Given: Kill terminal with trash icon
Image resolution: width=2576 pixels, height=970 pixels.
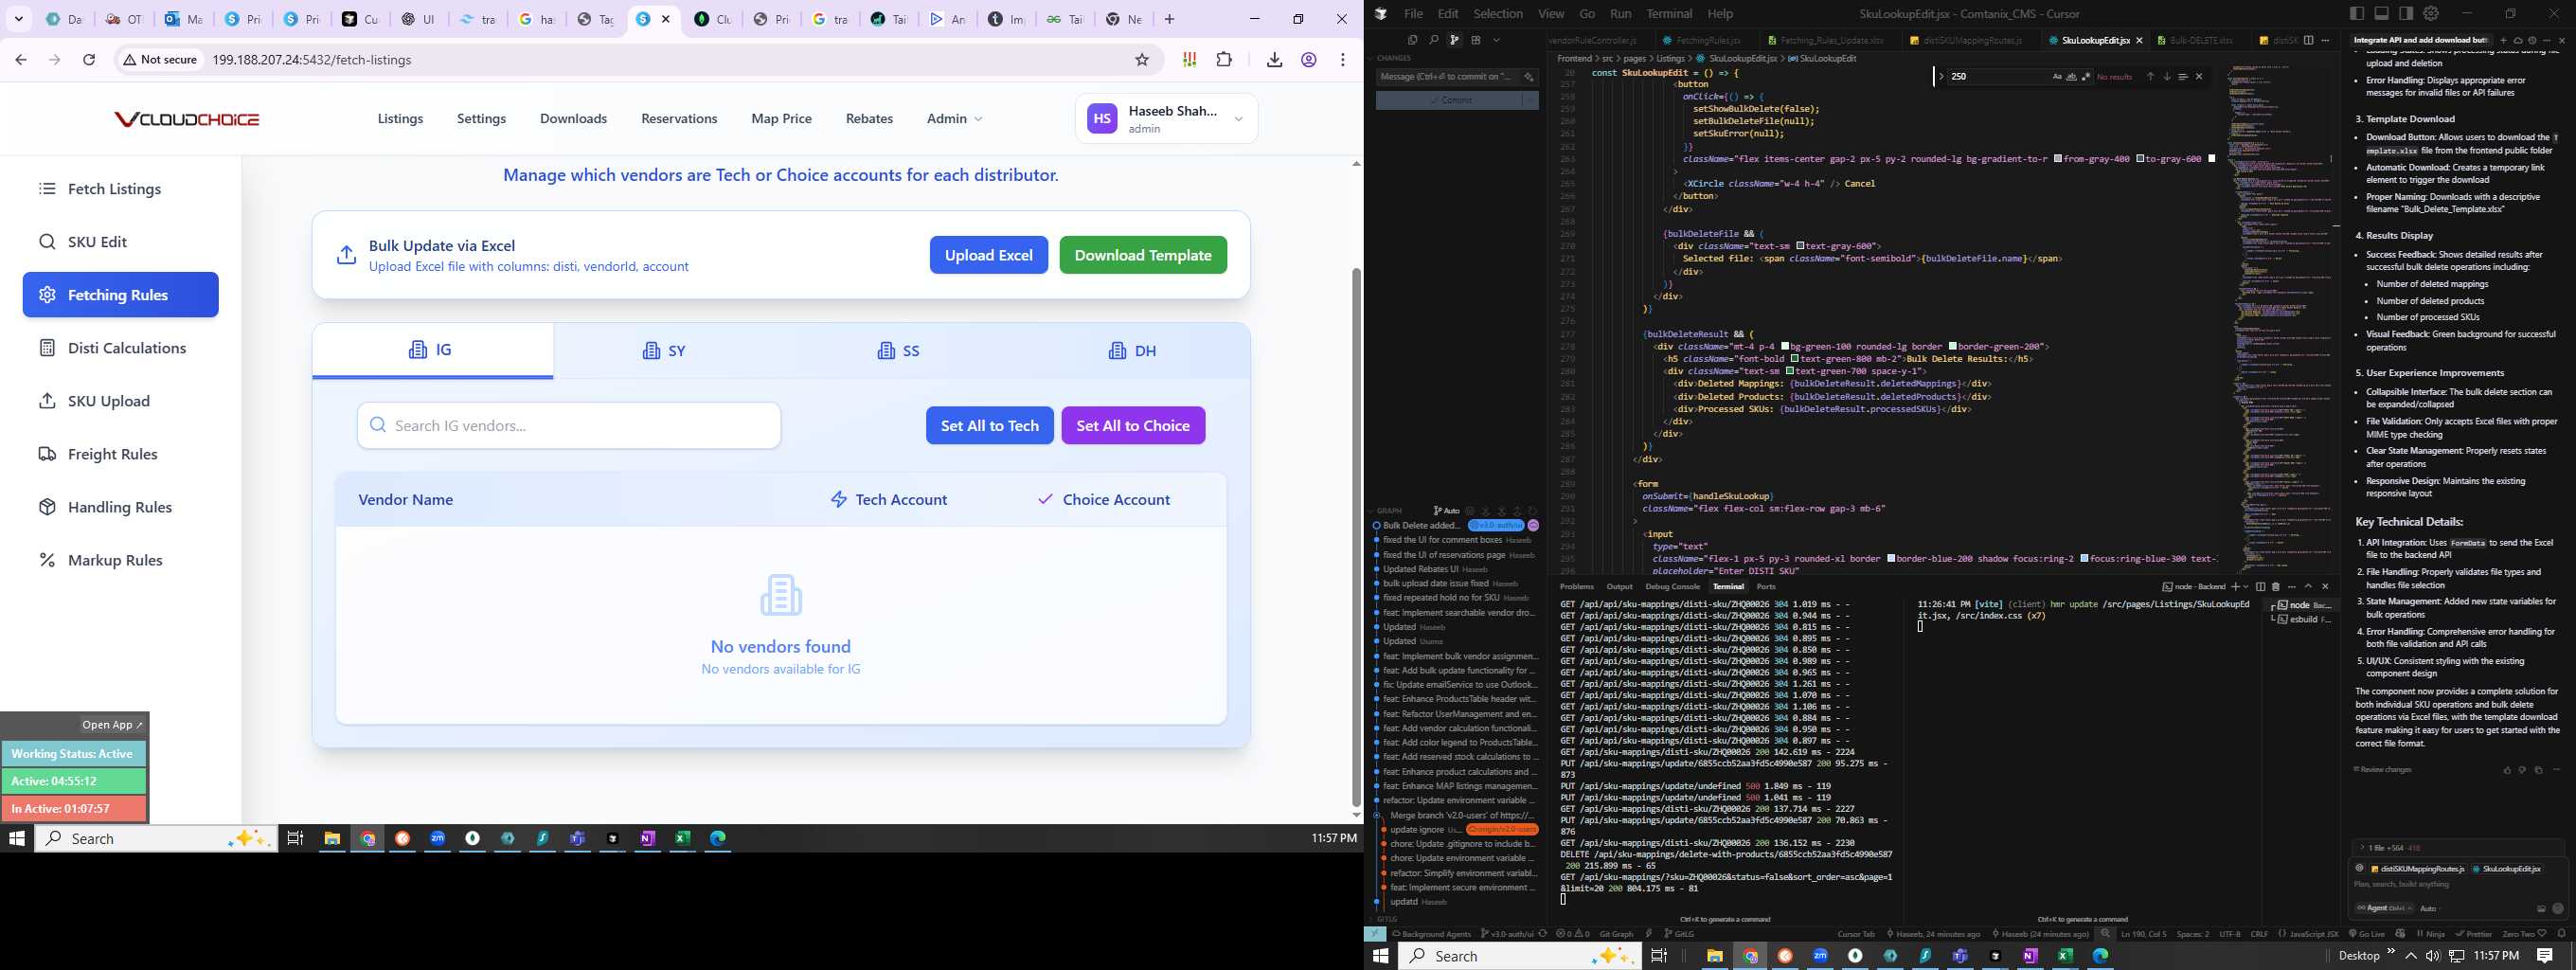Looking at the screenshot, I should coord(2276,587).
